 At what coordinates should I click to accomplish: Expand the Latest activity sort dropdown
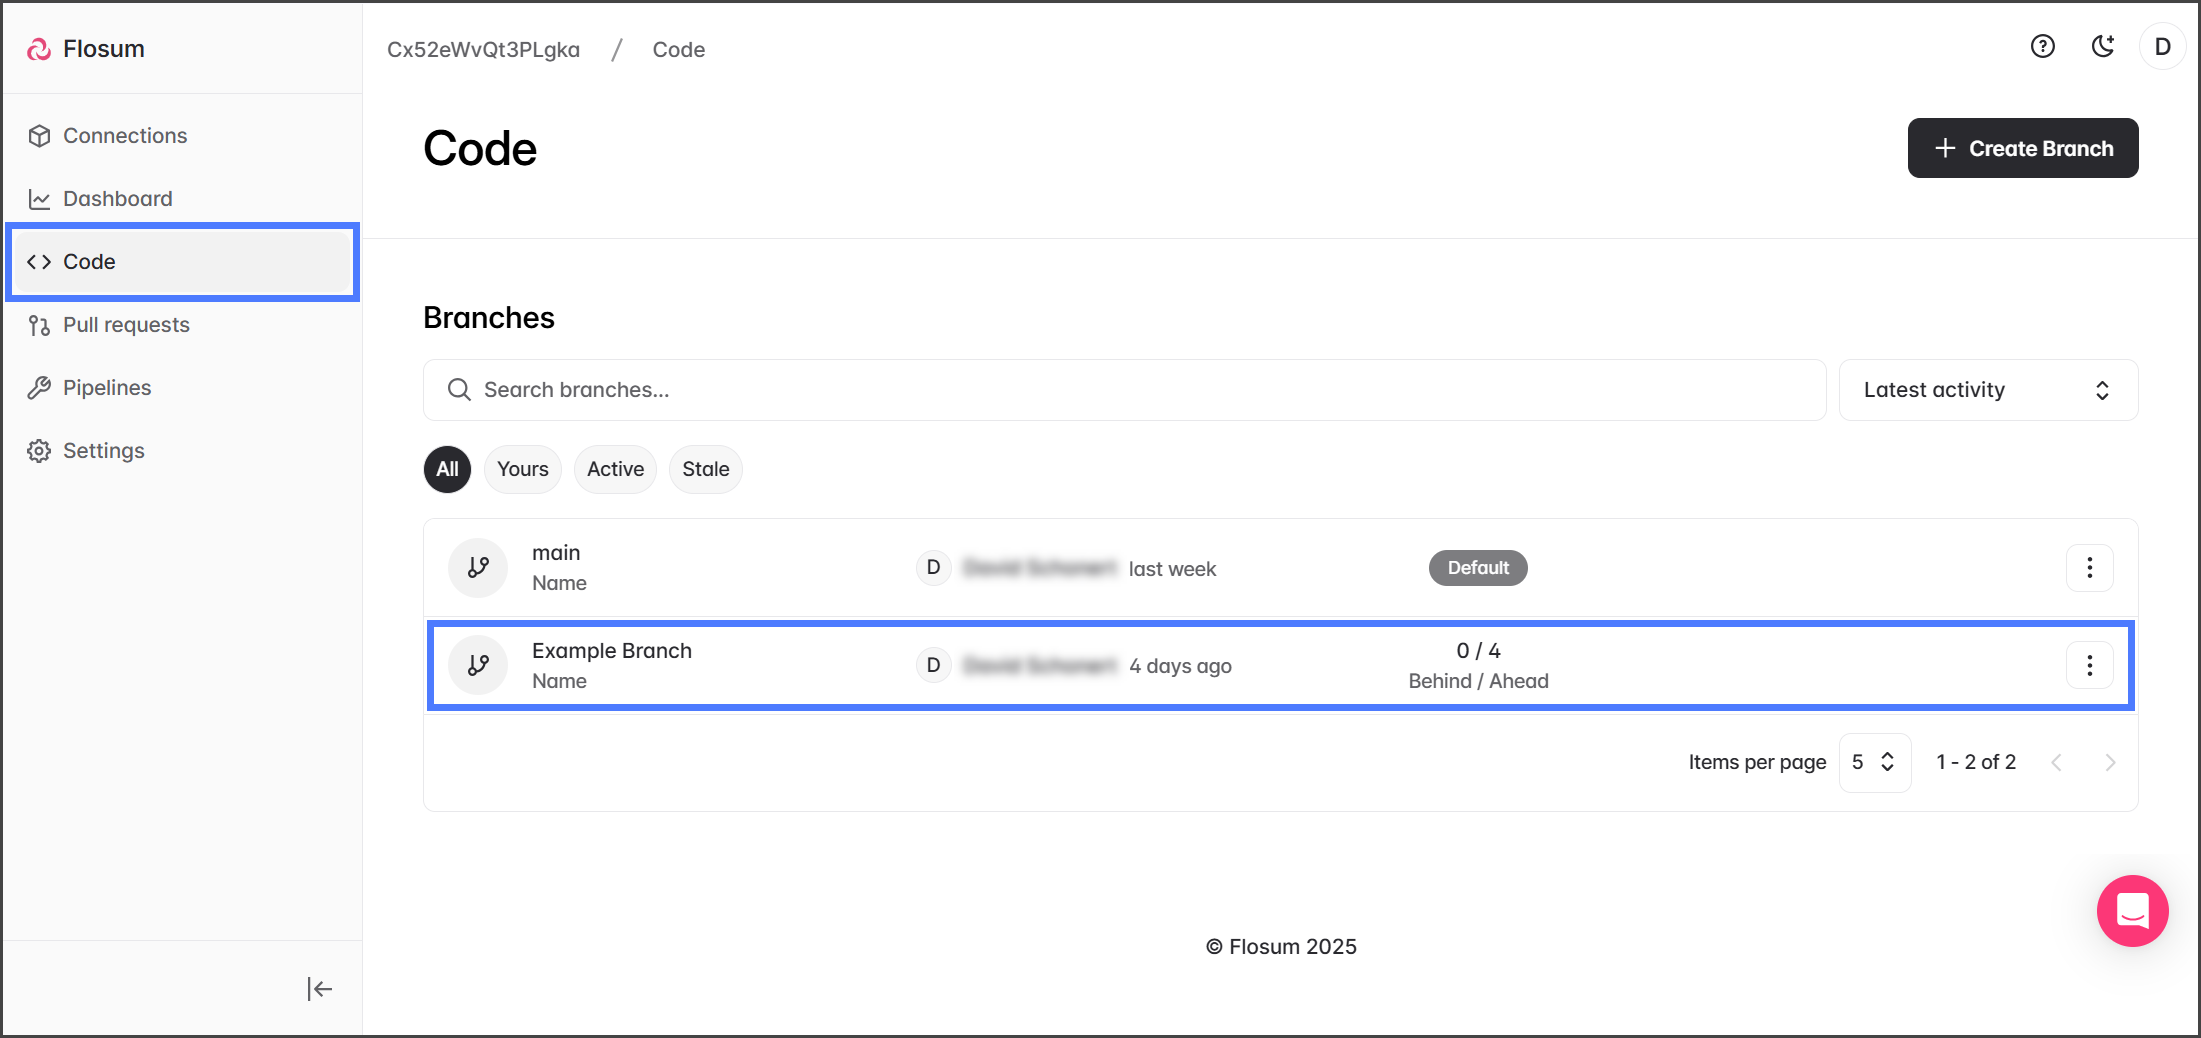pos(1987,390)
